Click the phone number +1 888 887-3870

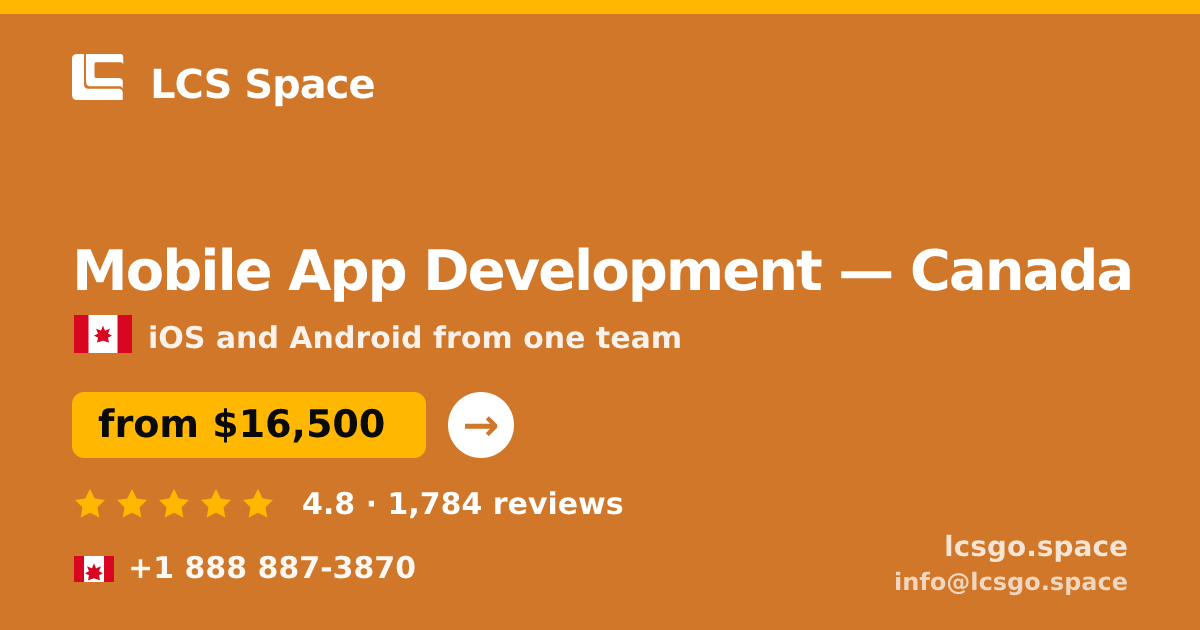click(x=272, y=568)
